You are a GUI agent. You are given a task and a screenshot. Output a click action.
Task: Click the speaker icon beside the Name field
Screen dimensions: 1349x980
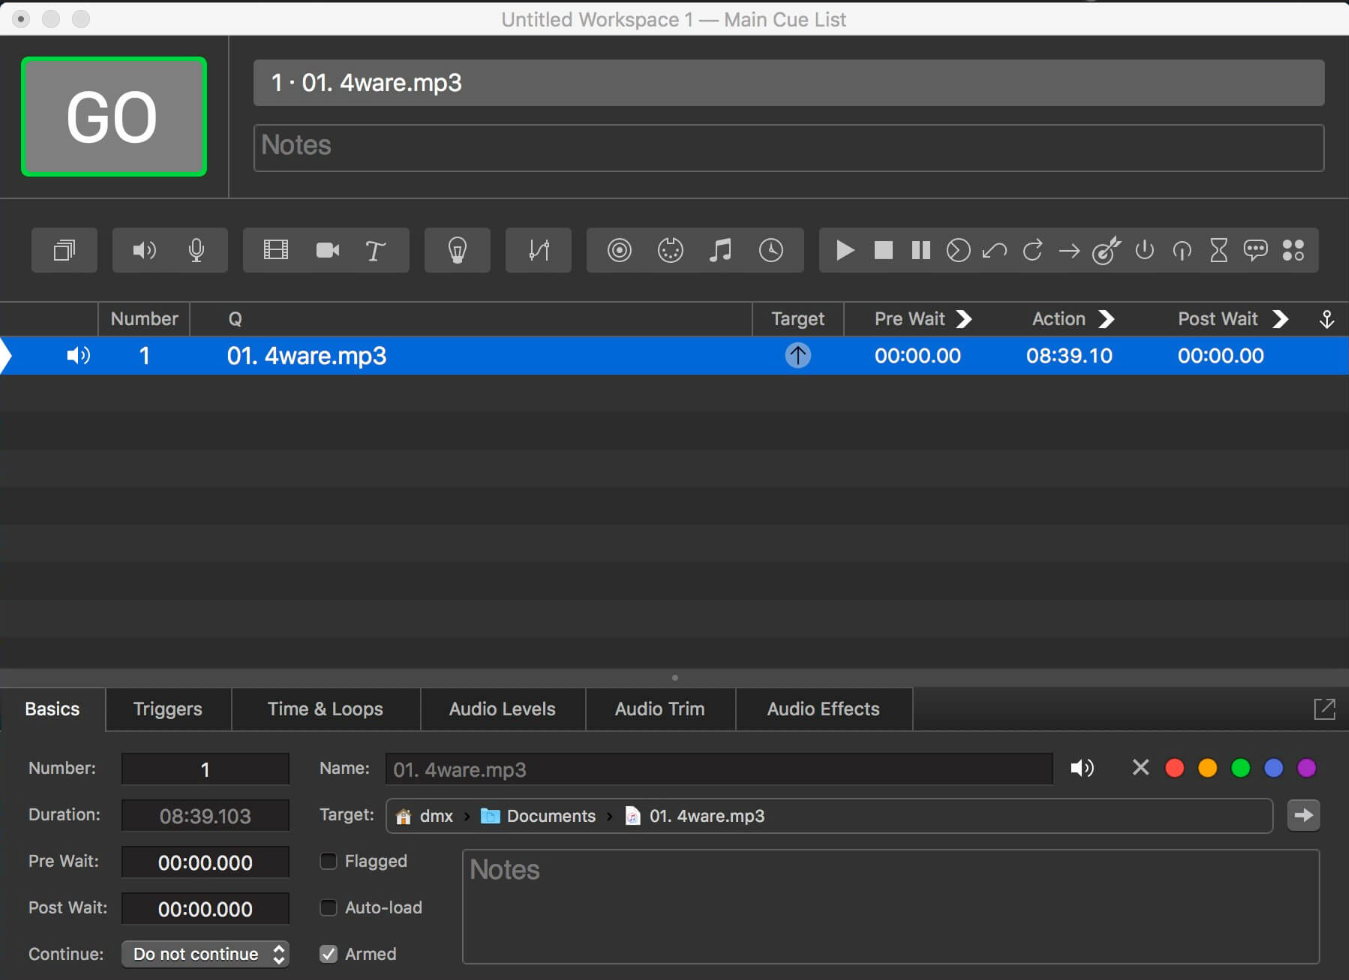(x=1082, y=768)
